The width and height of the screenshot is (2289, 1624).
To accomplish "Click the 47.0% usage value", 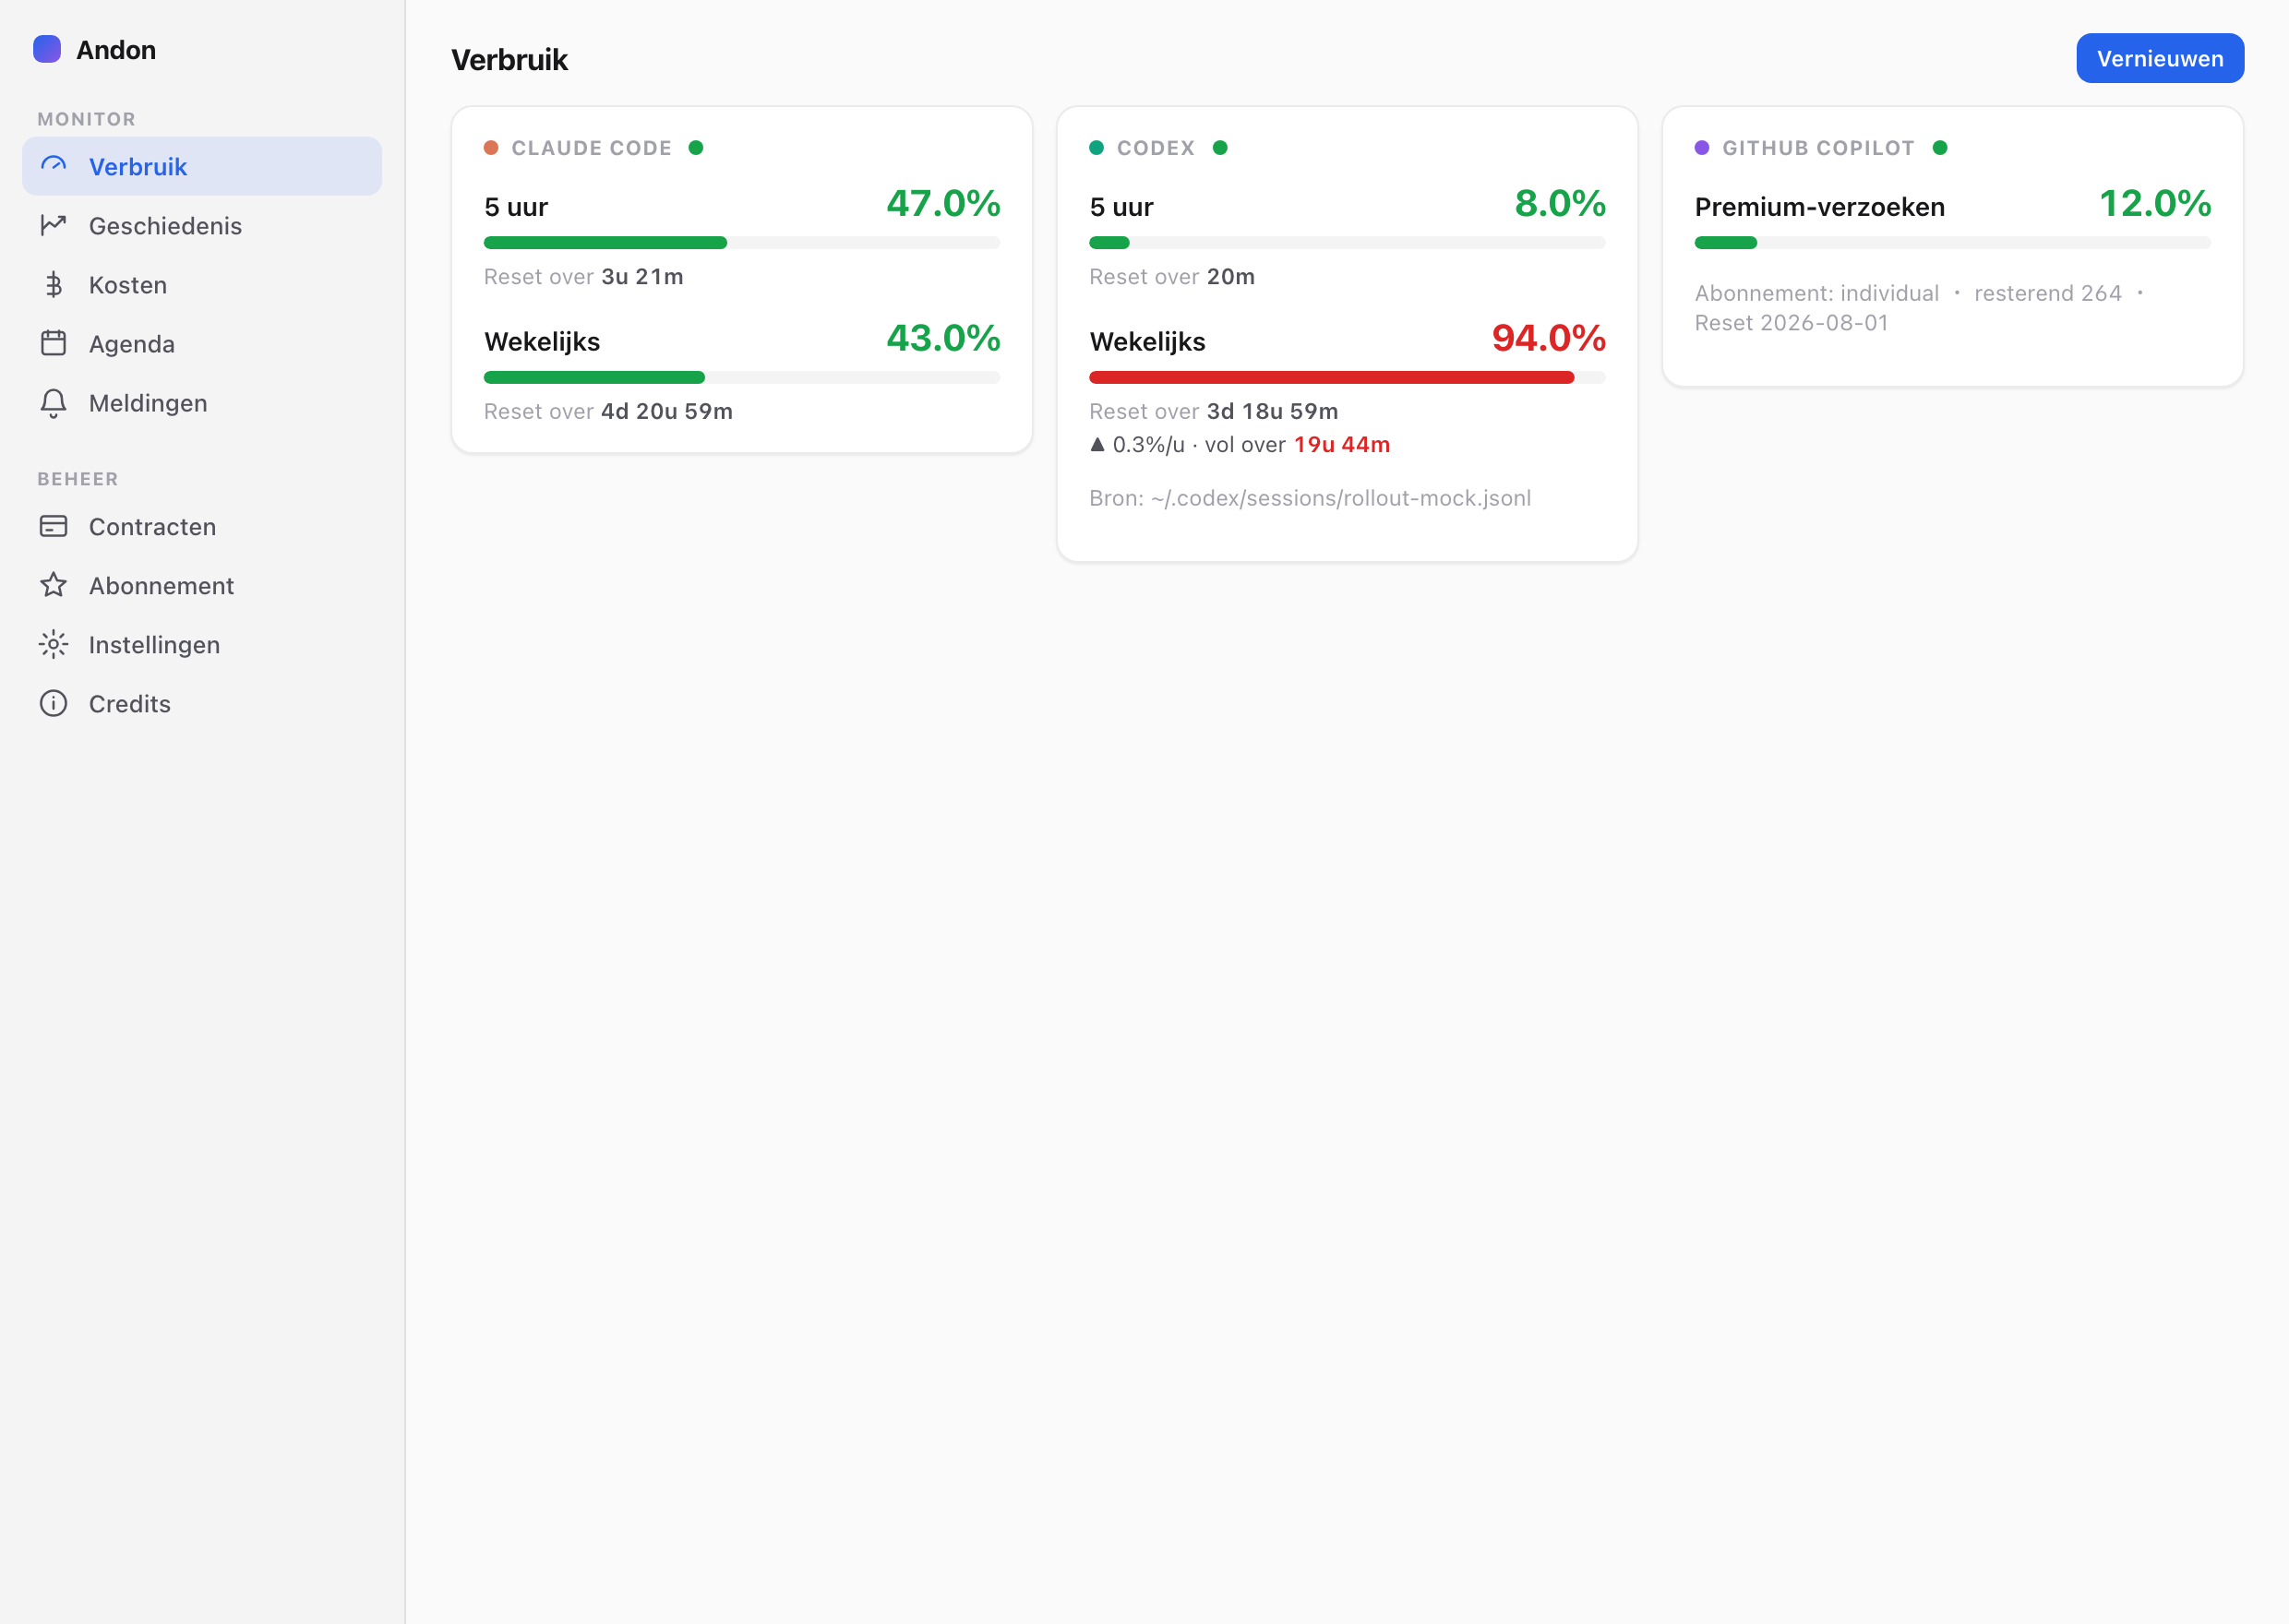I will point(943,203).
